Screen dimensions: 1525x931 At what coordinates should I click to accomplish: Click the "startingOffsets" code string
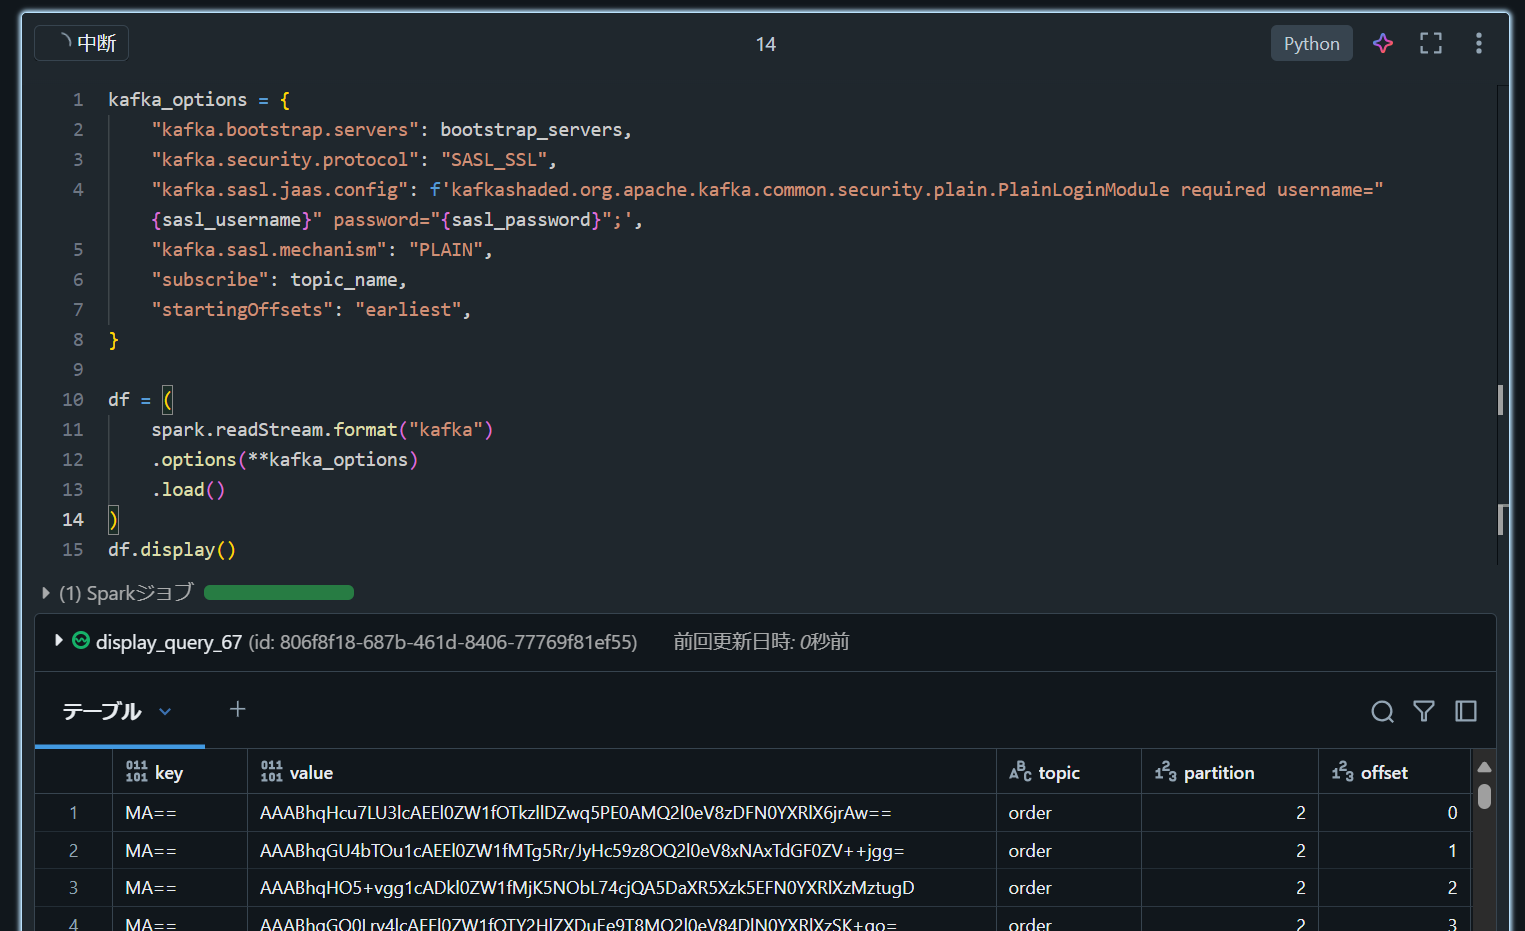pyautogui.click(x=242, y=309)
